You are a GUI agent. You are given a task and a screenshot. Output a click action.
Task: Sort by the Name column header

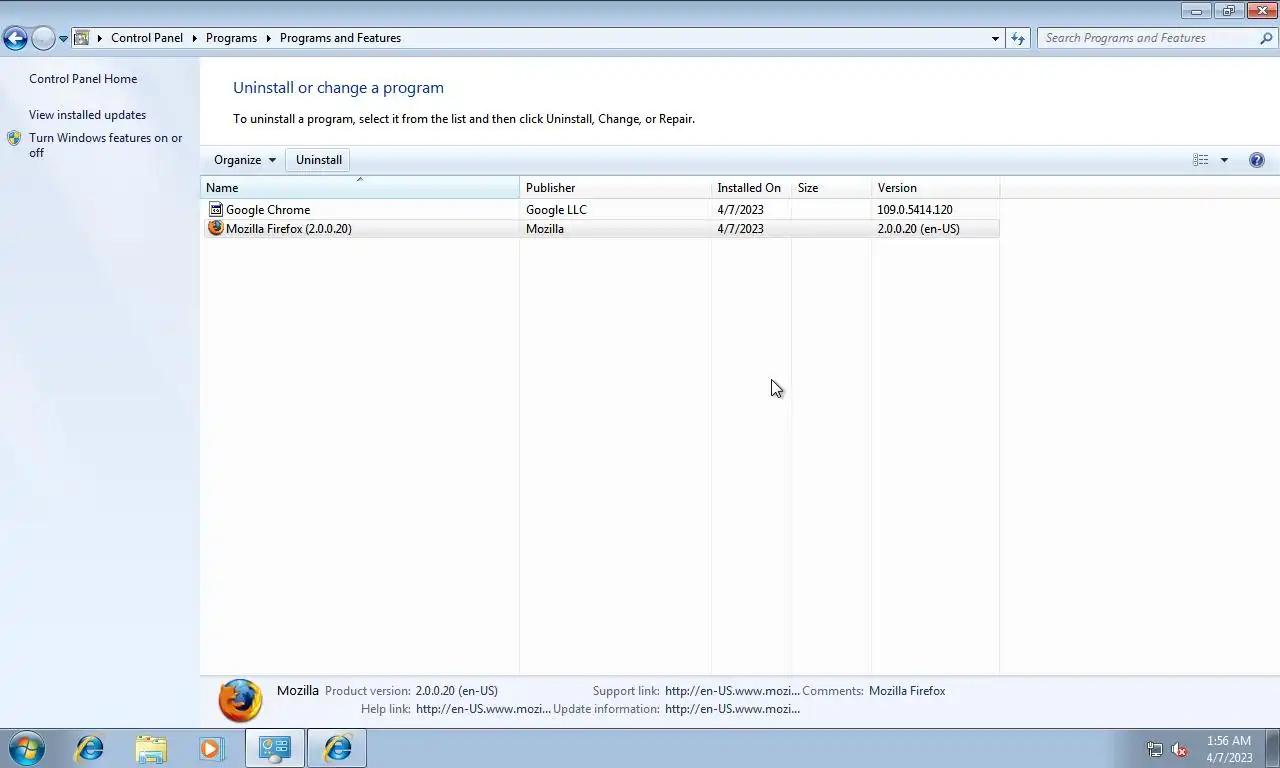[360, 188]
